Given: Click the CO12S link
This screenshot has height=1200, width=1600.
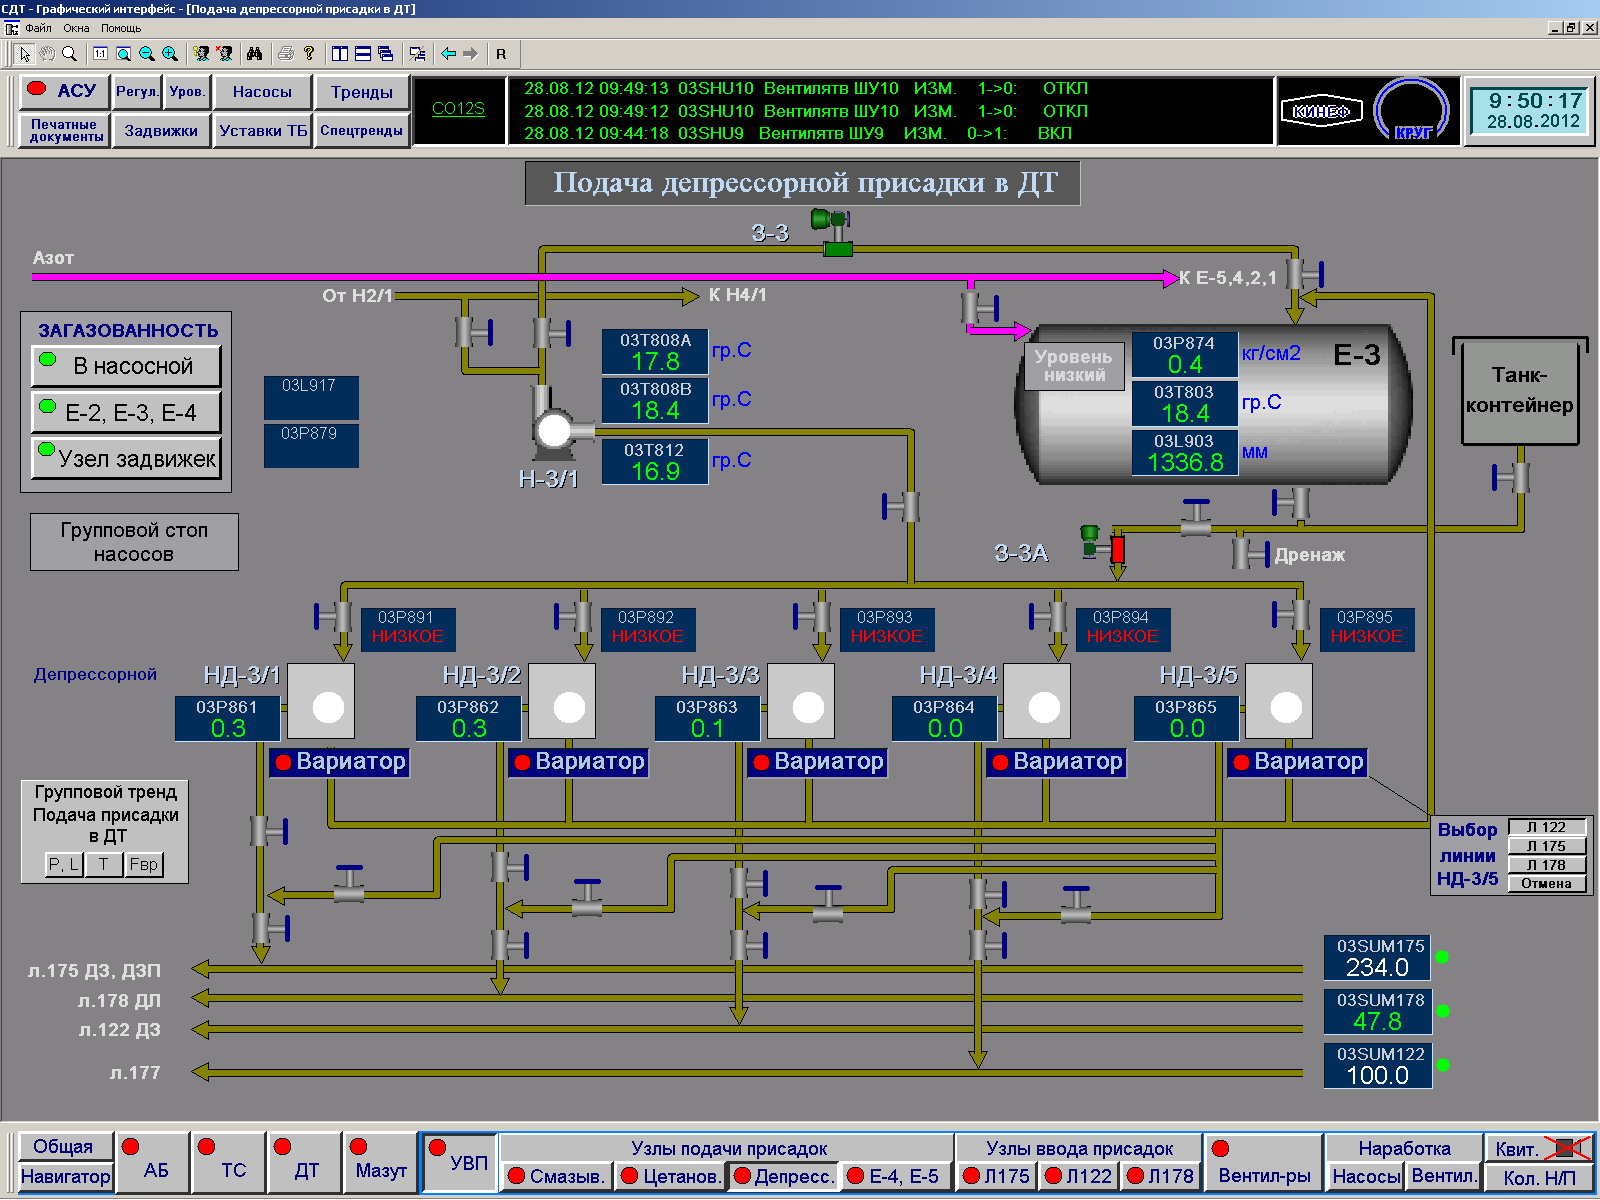Looking at the screenshot, I should point(458,108).
